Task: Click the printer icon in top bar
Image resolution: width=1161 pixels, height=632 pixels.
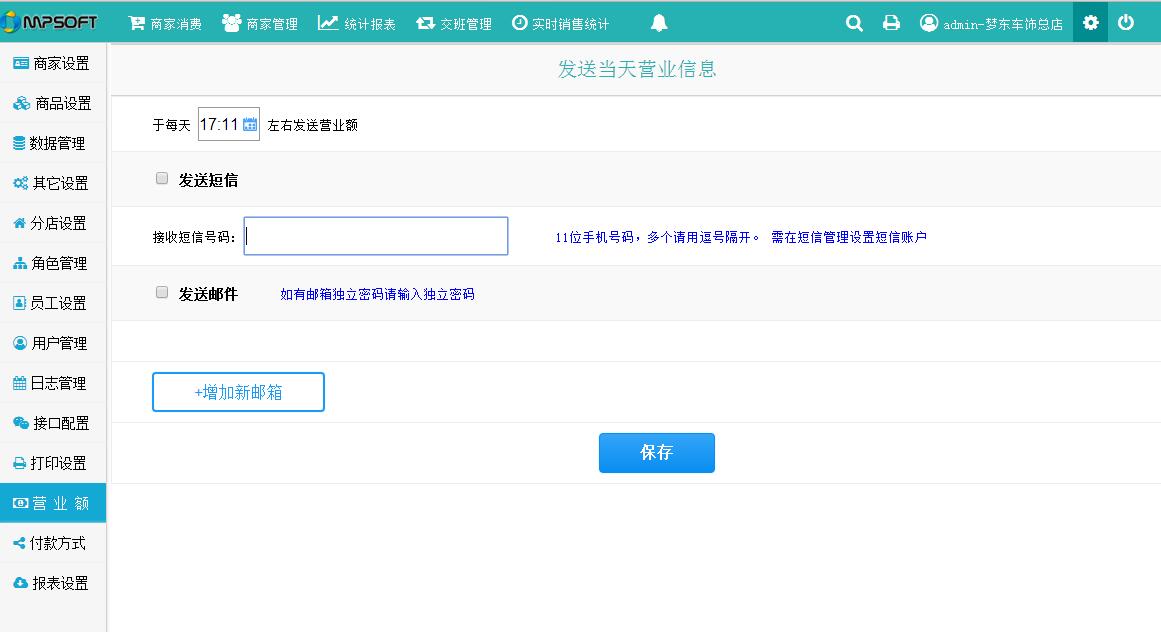Action: click(x=891, y=23)
